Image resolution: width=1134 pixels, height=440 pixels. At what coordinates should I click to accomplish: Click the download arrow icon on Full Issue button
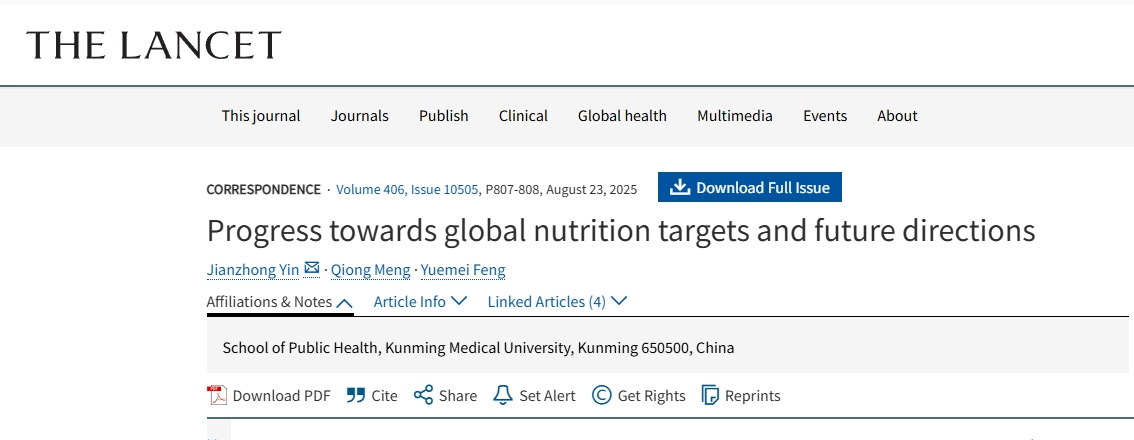[680, 187]
